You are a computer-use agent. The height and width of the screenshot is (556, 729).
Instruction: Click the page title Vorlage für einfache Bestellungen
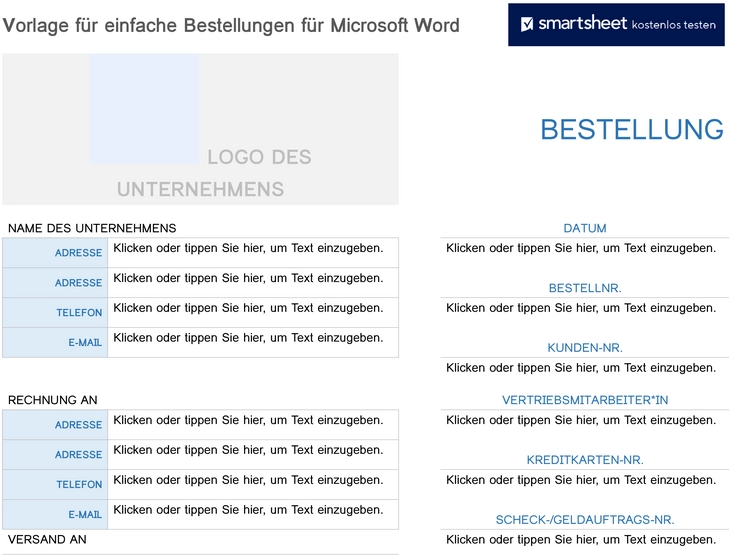click(x=231, y=25)
